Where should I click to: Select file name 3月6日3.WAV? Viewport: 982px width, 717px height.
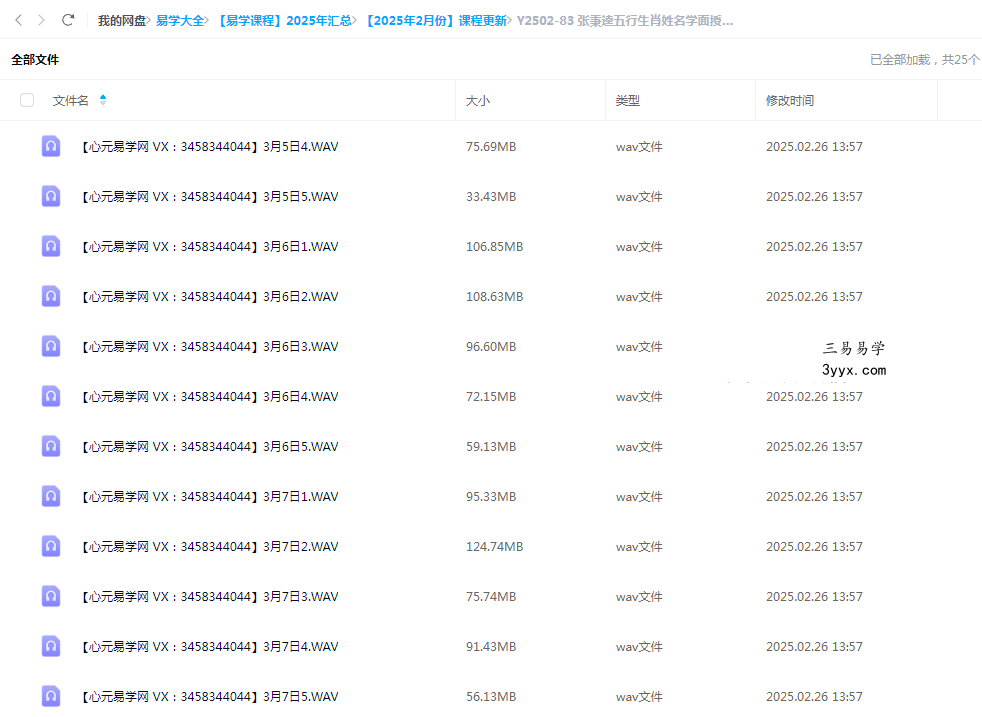pos(209,347)
